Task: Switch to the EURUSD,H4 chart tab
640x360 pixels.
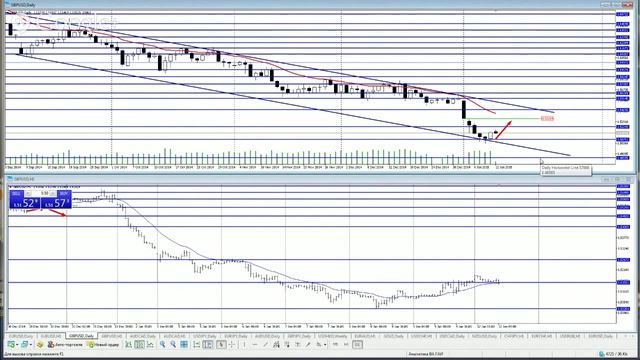Action: (x=51, y=336)
